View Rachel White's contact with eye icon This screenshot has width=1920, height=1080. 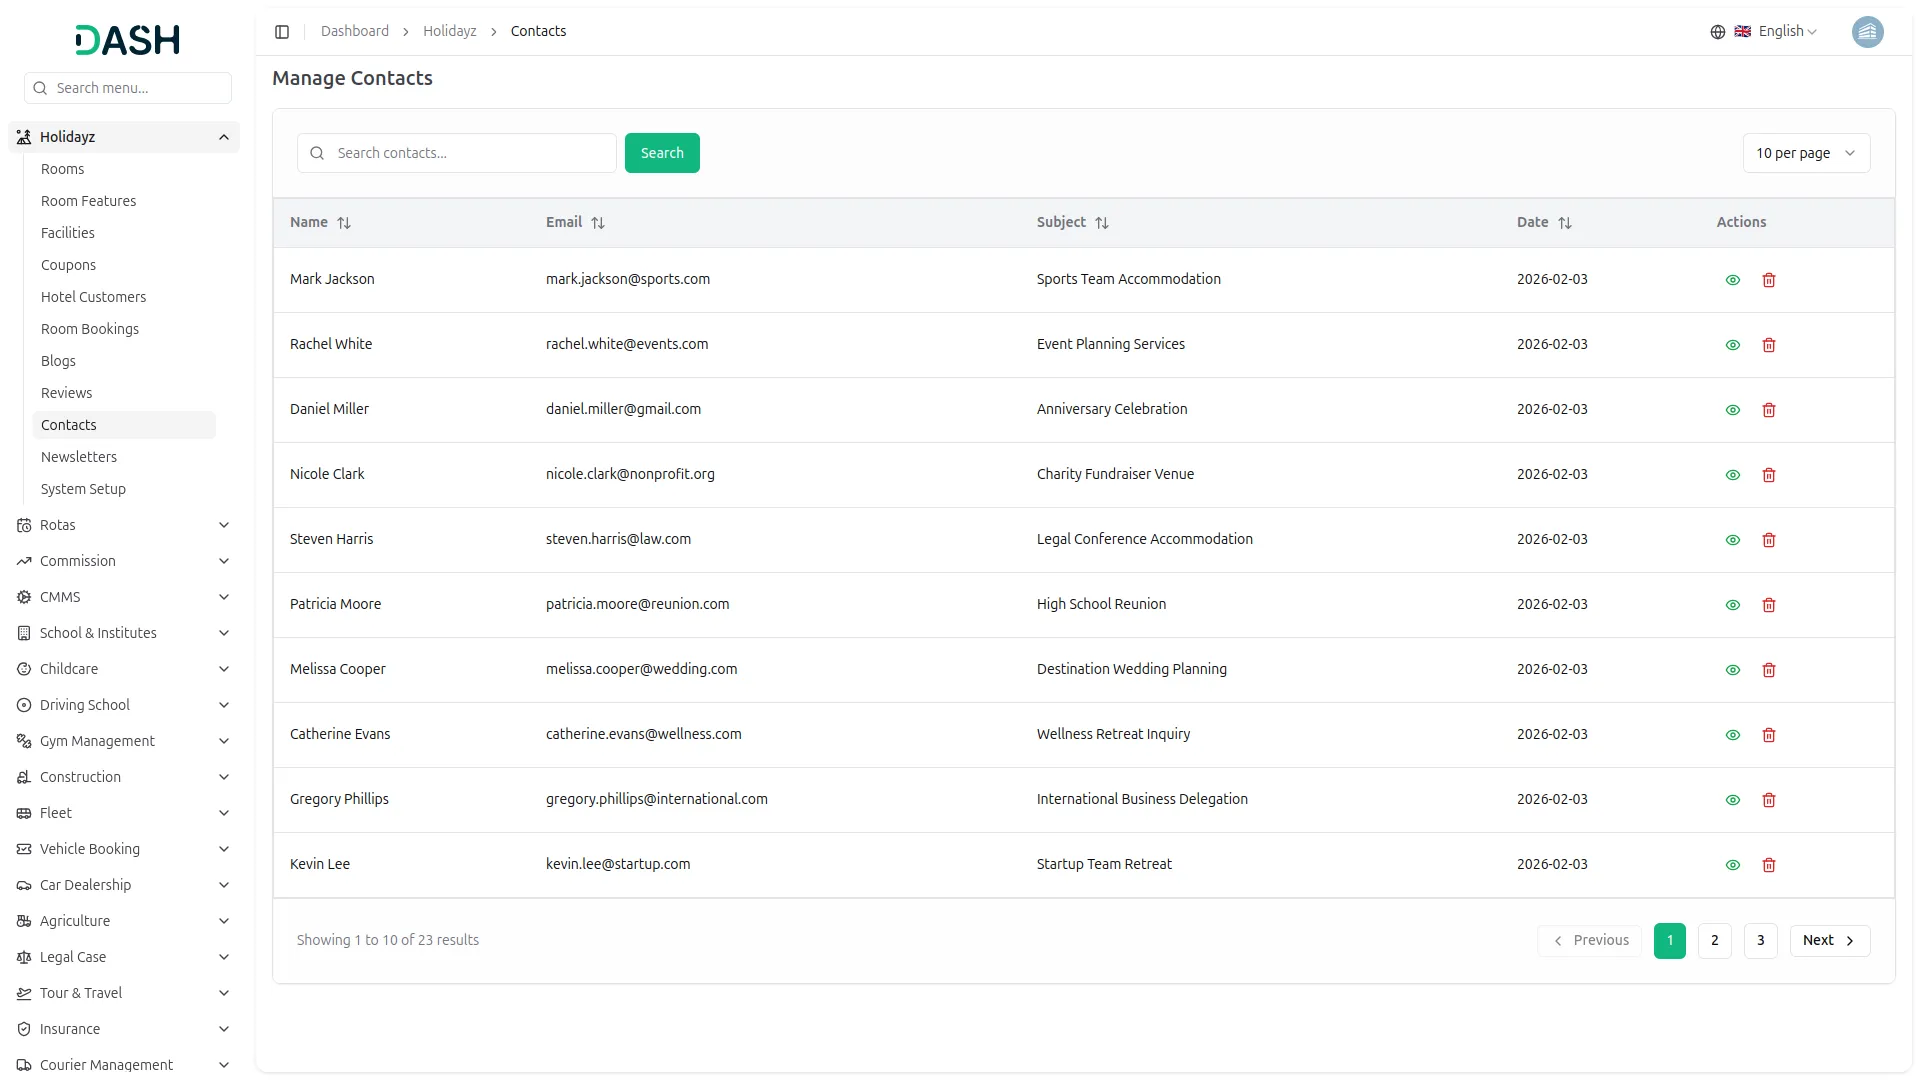click(x=1733, y=345)
